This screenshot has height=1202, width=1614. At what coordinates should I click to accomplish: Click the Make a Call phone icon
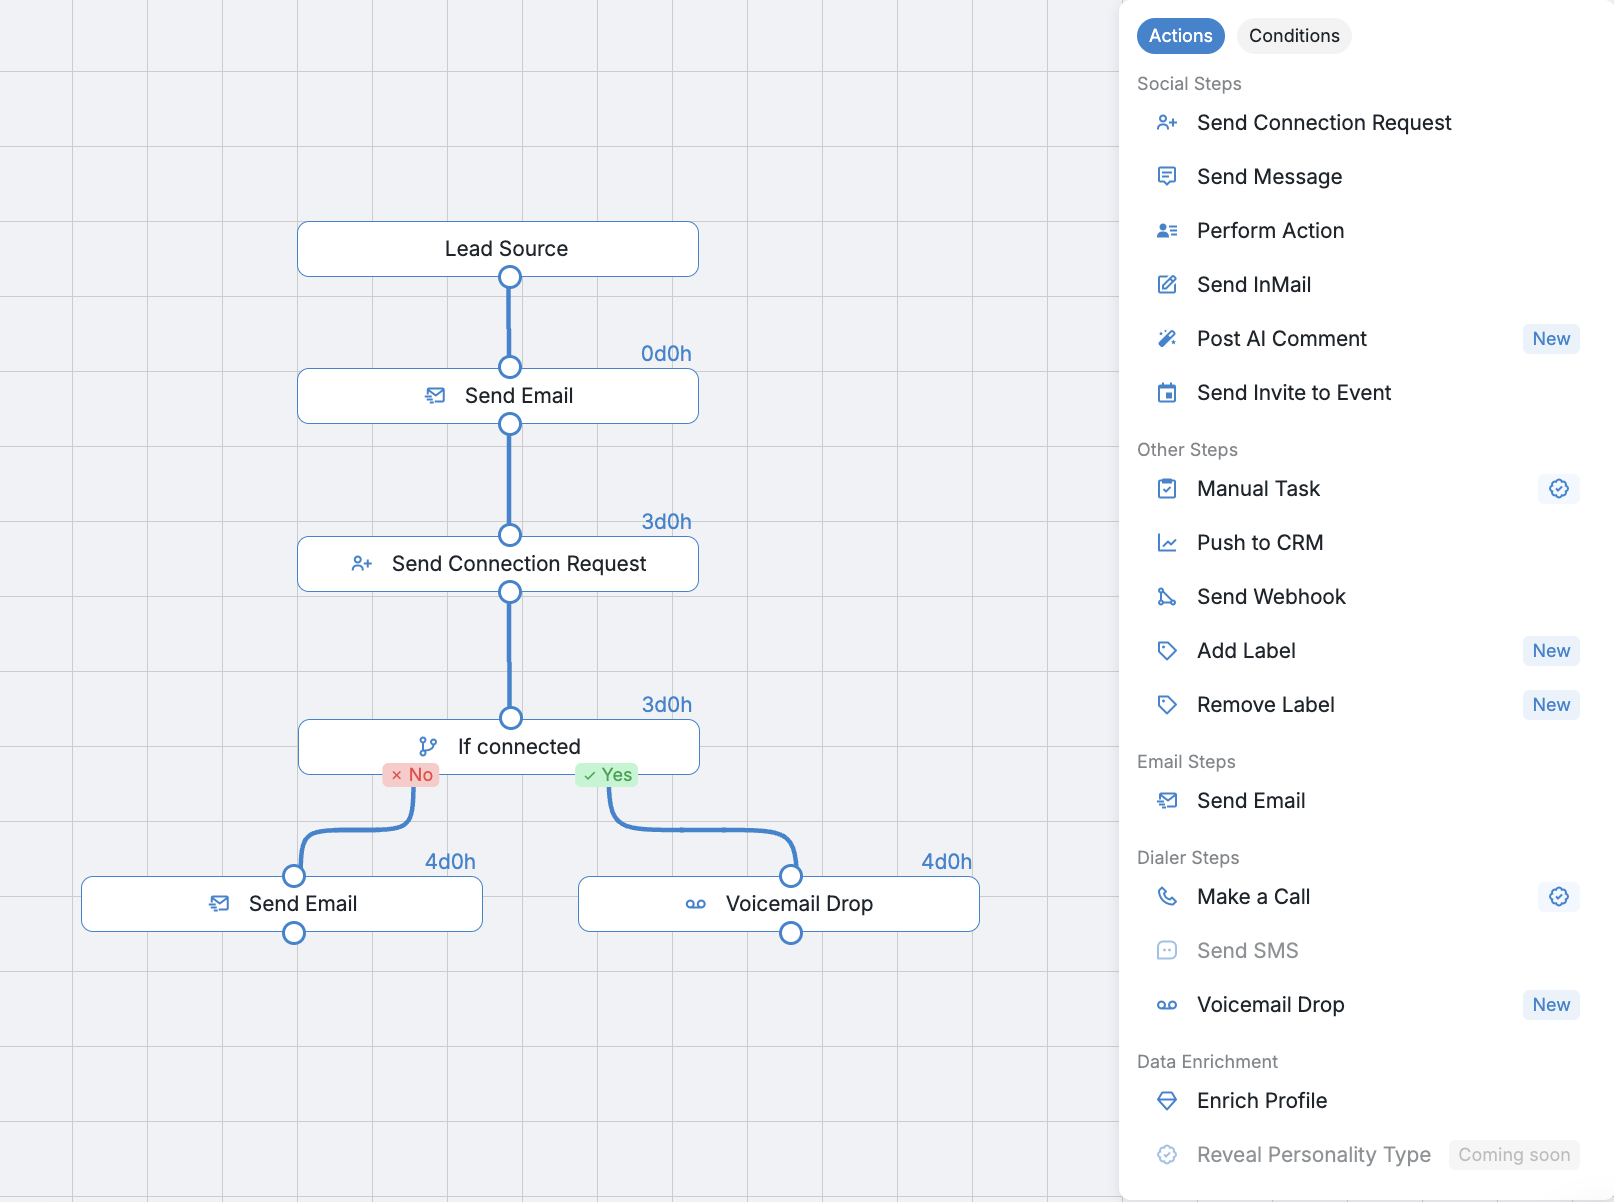point(1167,897)
